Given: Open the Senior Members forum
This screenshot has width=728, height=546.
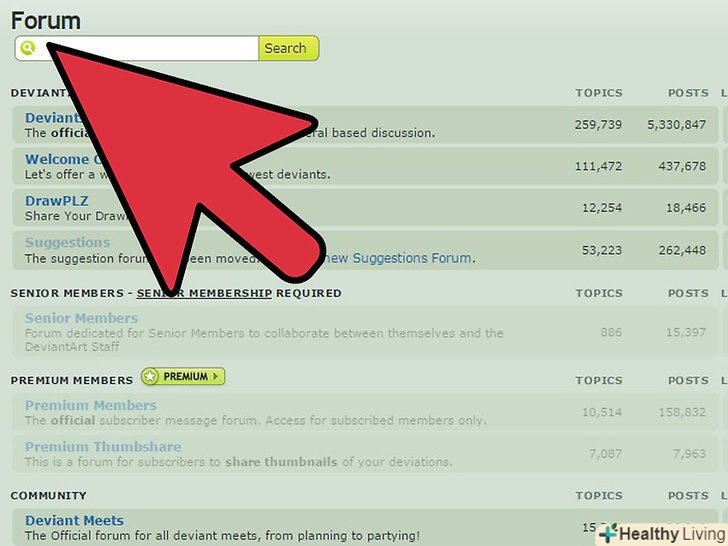Looking at the screenshot, I should point(81,318).
